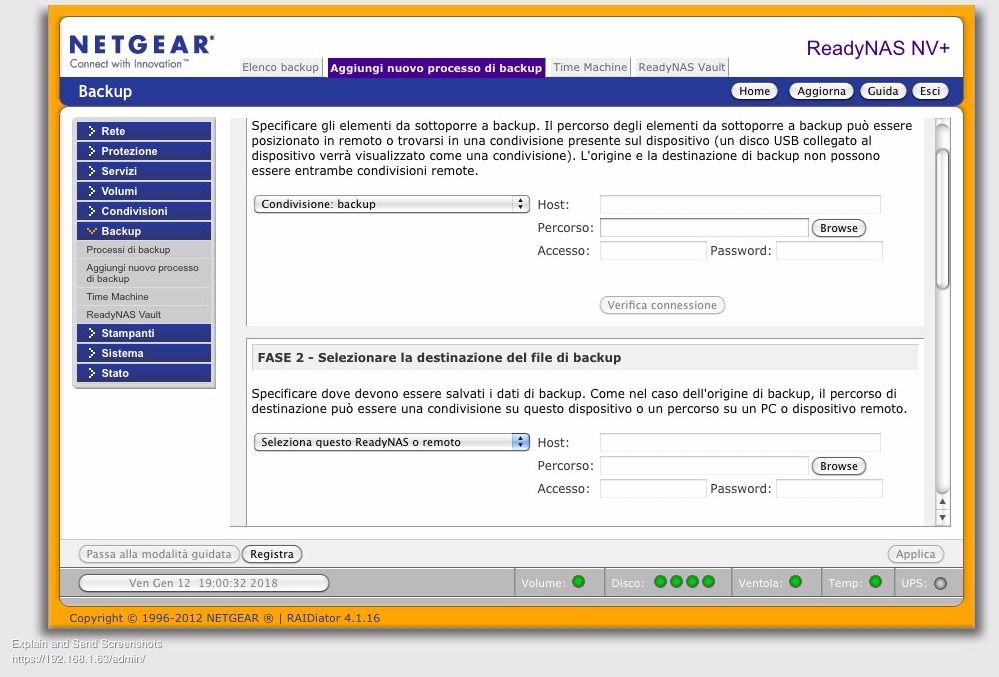Open the sidebar item Aggiungi nuovo processo di backup

(x=144, y=273)
